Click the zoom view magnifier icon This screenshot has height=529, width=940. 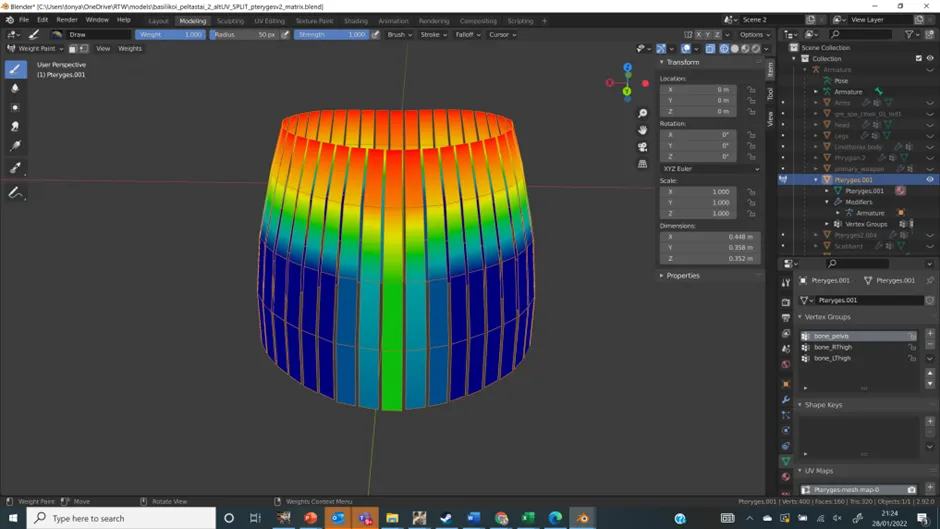tap(642, 113)
